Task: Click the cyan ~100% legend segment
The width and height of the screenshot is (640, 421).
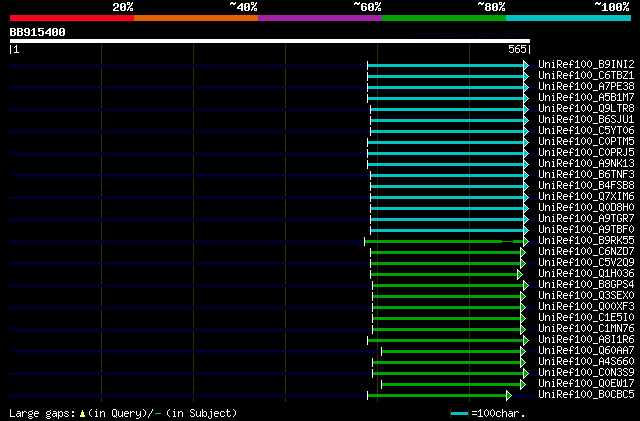Action: [x=569, y=18]
